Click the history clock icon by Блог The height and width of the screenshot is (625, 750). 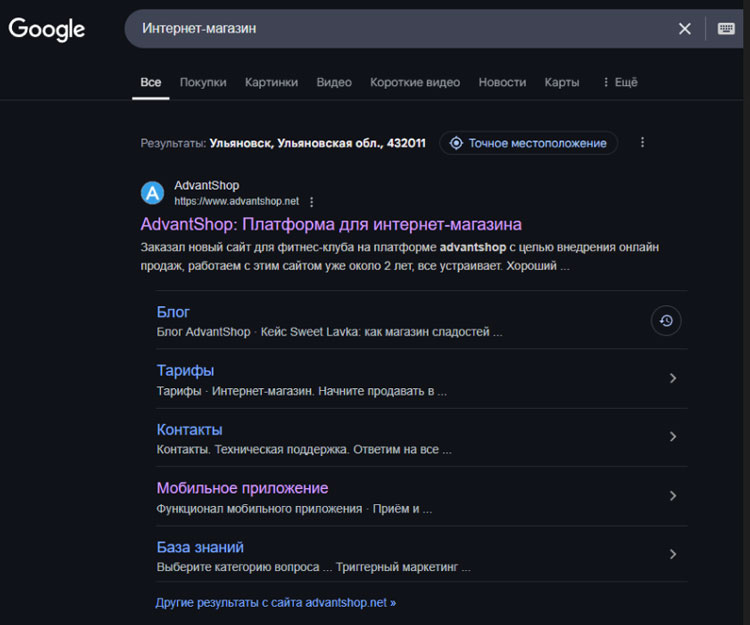pos(666,320)
